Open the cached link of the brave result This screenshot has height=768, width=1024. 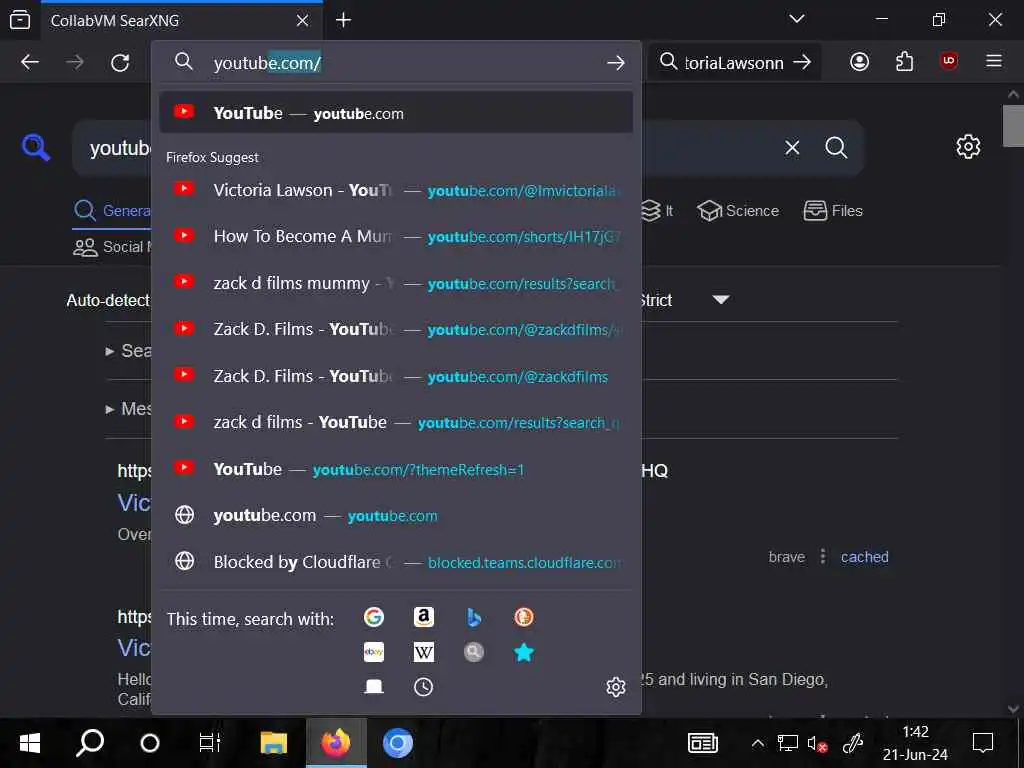864,557
